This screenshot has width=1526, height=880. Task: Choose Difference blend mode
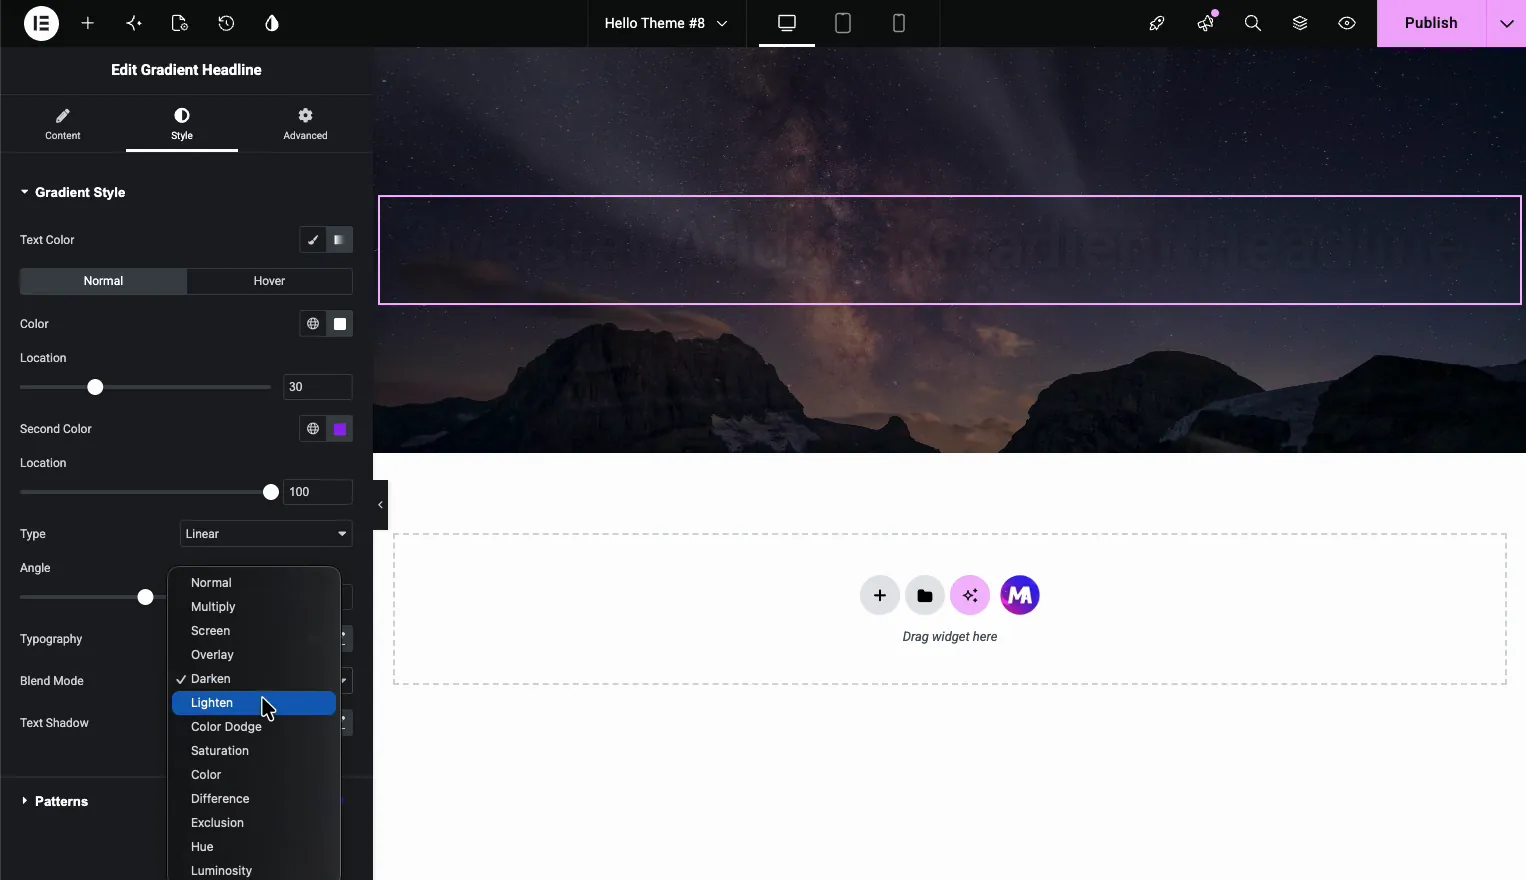[x=254, y=799]
